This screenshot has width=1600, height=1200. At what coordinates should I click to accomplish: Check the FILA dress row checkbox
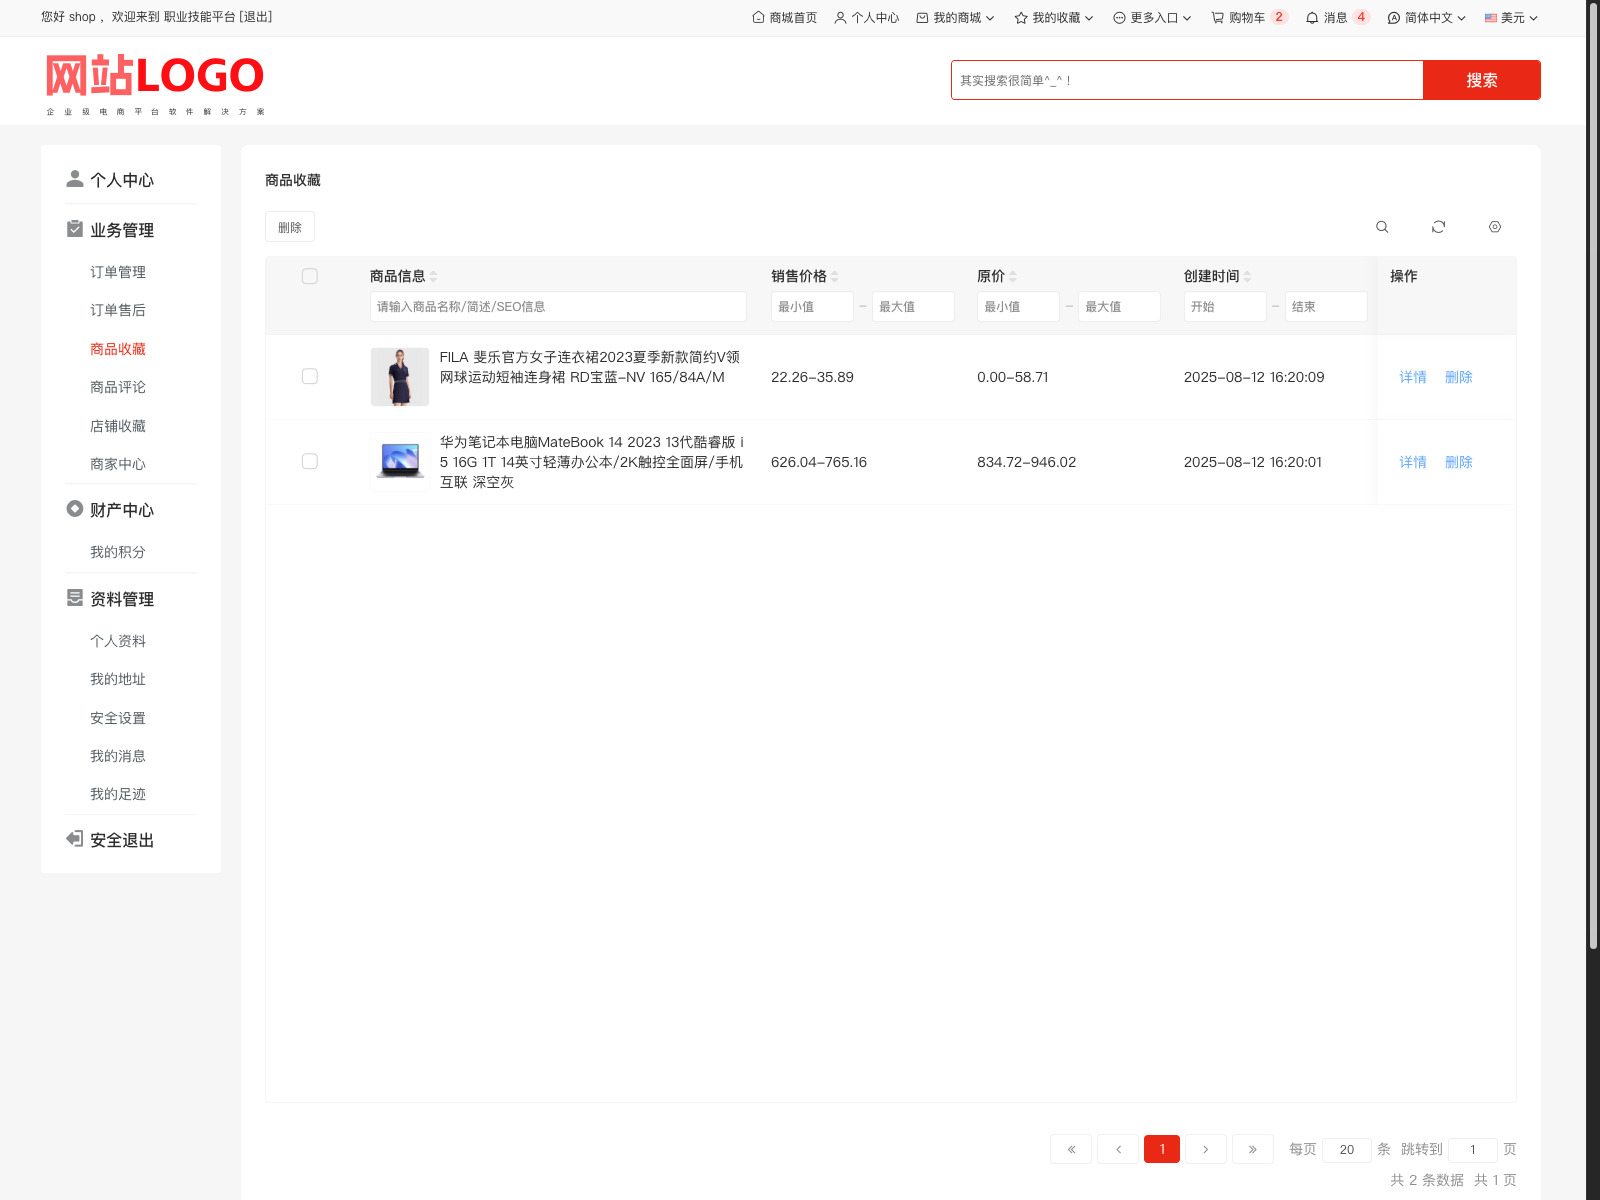click(310, 377)
